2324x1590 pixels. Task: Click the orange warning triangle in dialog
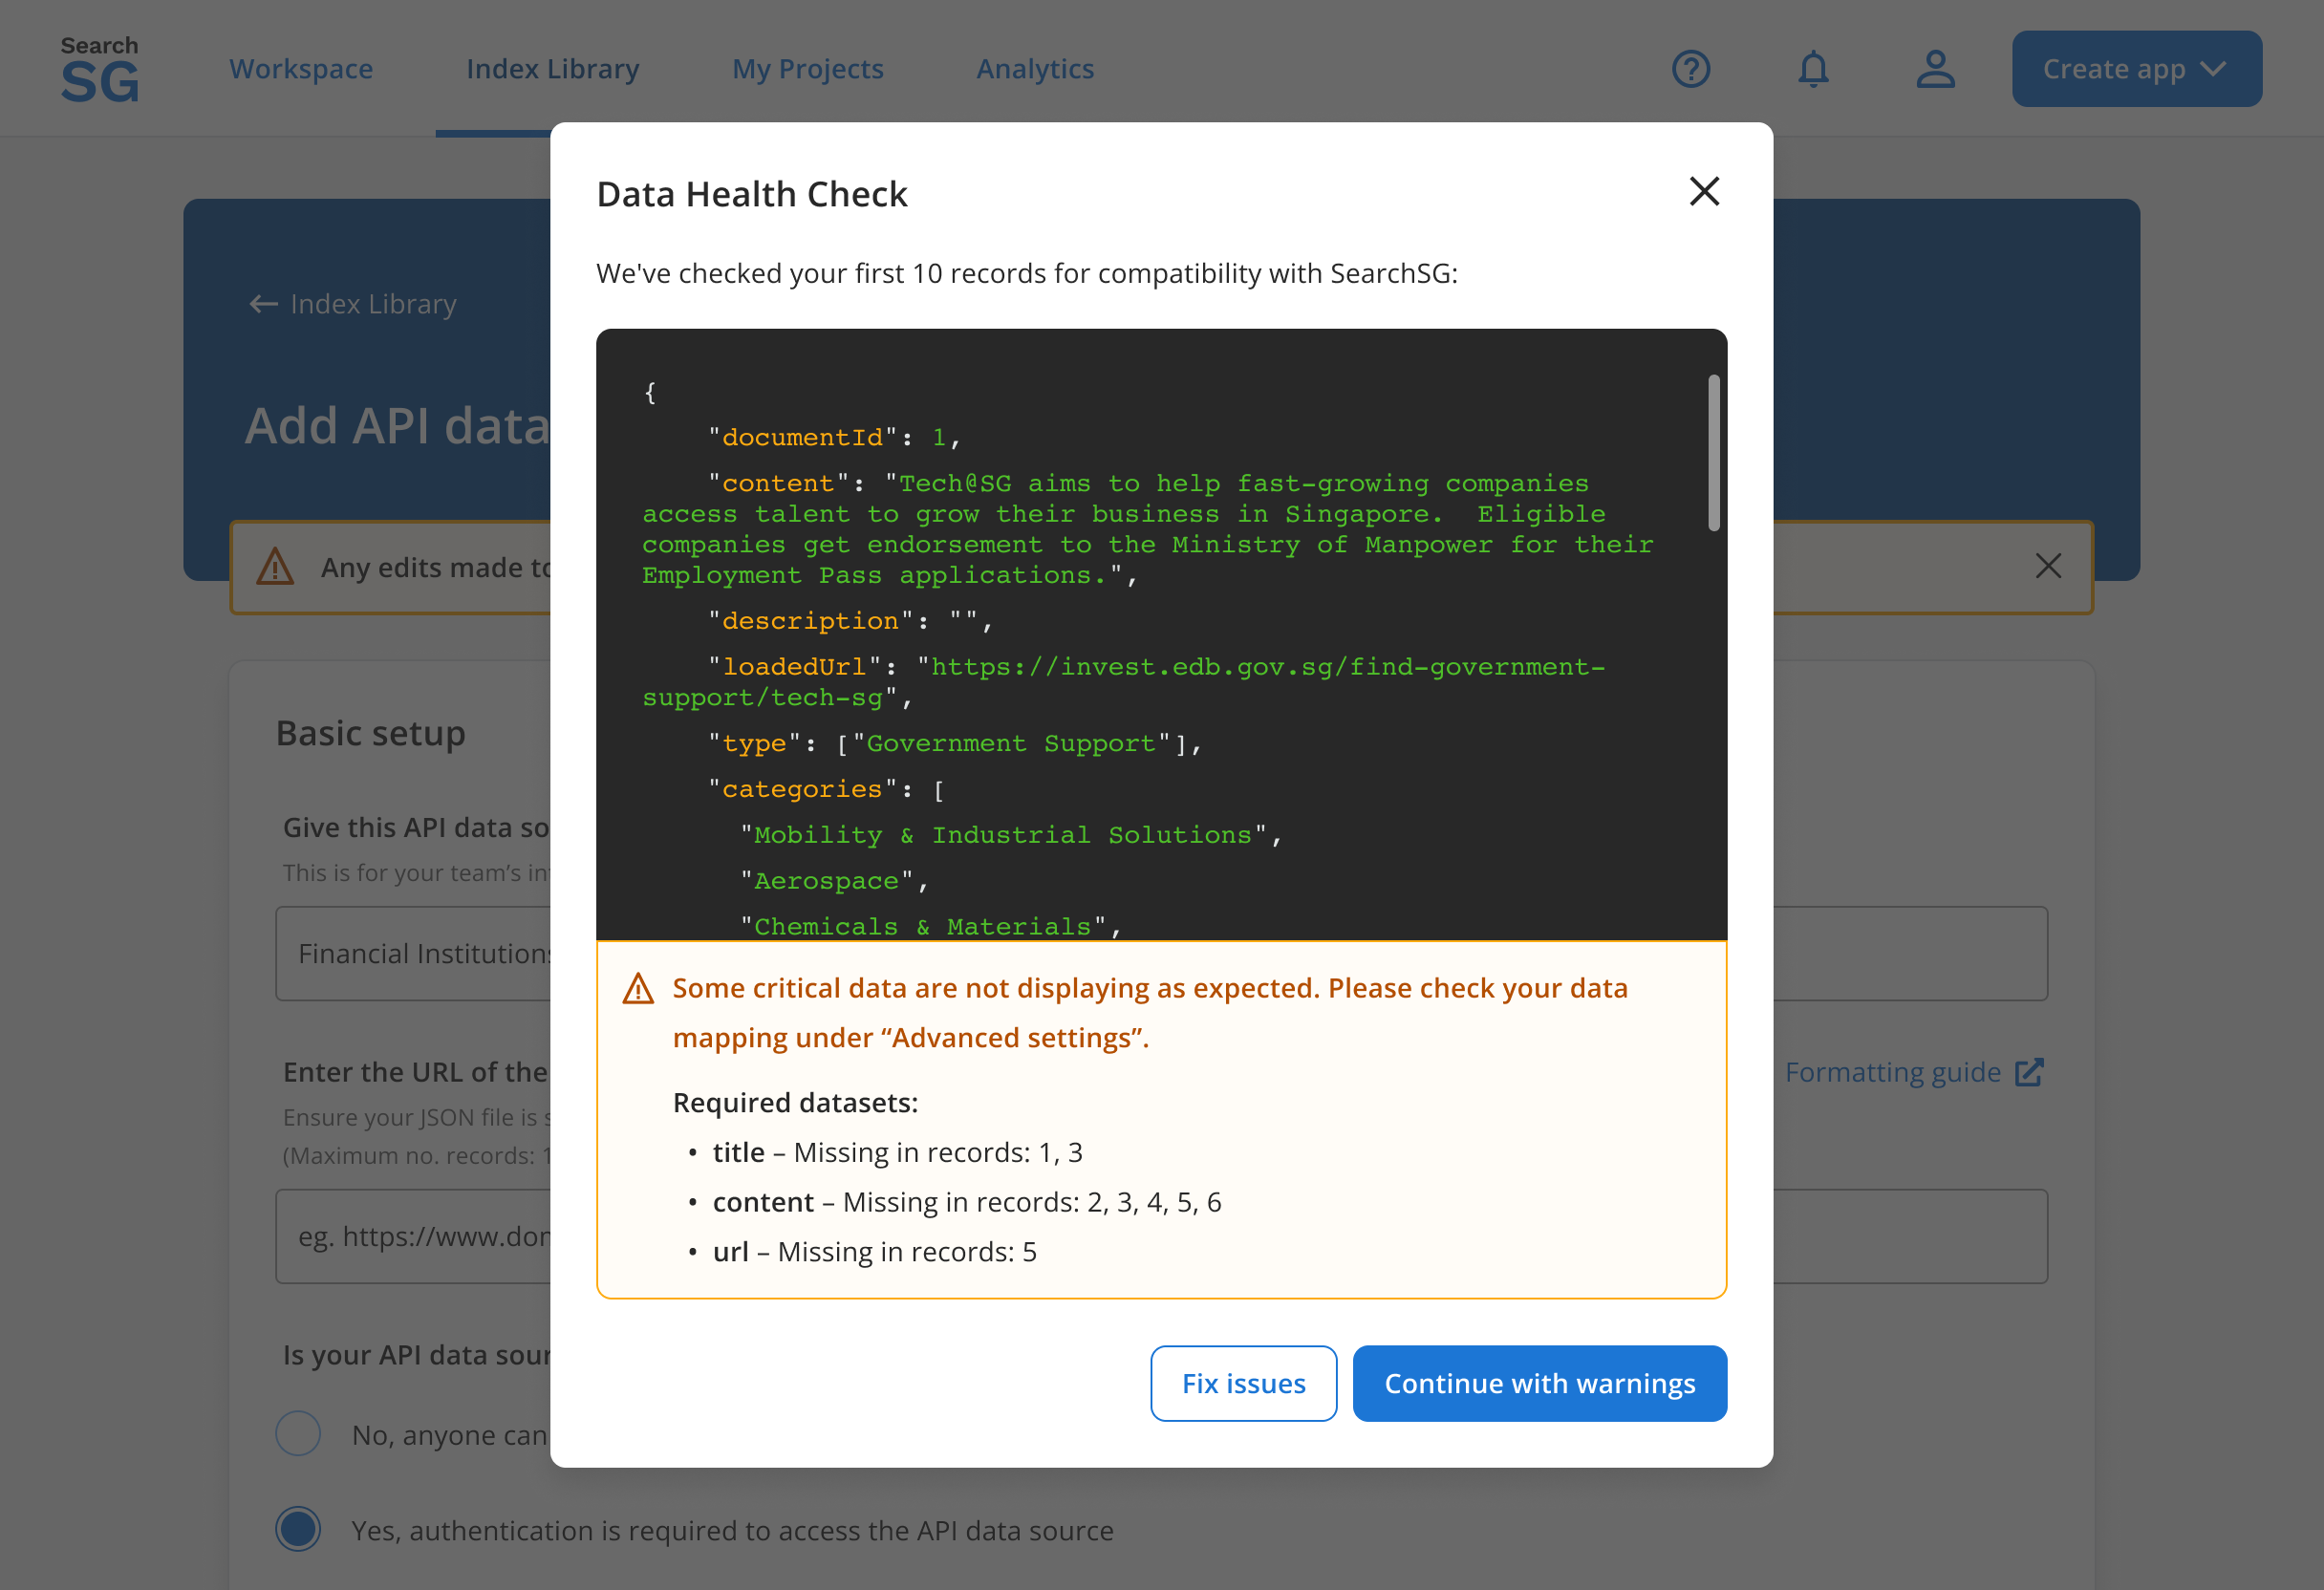pyautogui.click(x=638, y=989)
